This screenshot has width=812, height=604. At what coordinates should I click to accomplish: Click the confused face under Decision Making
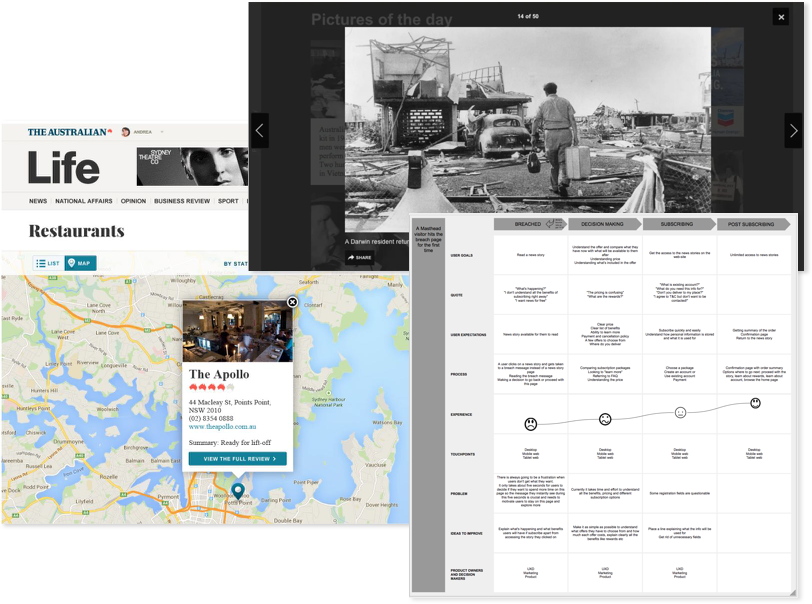(605, 419)
